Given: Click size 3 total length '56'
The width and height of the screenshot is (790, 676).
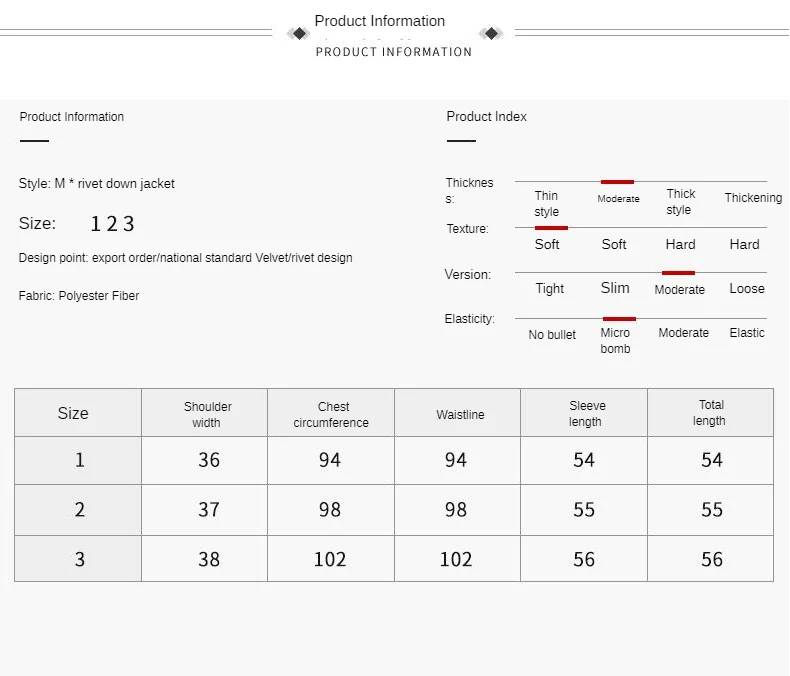Looking at the screenshot, I should tap(710, 559).
